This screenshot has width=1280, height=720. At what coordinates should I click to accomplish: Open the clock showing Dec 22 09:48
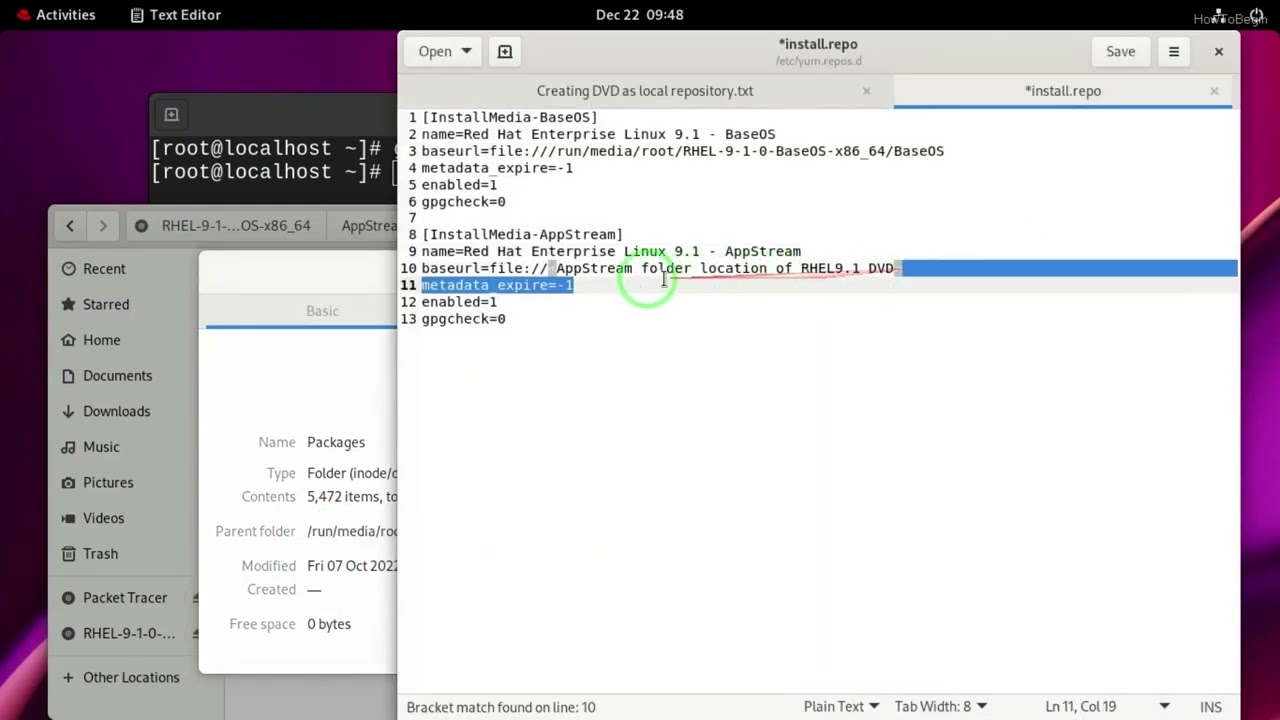[639, 15]
